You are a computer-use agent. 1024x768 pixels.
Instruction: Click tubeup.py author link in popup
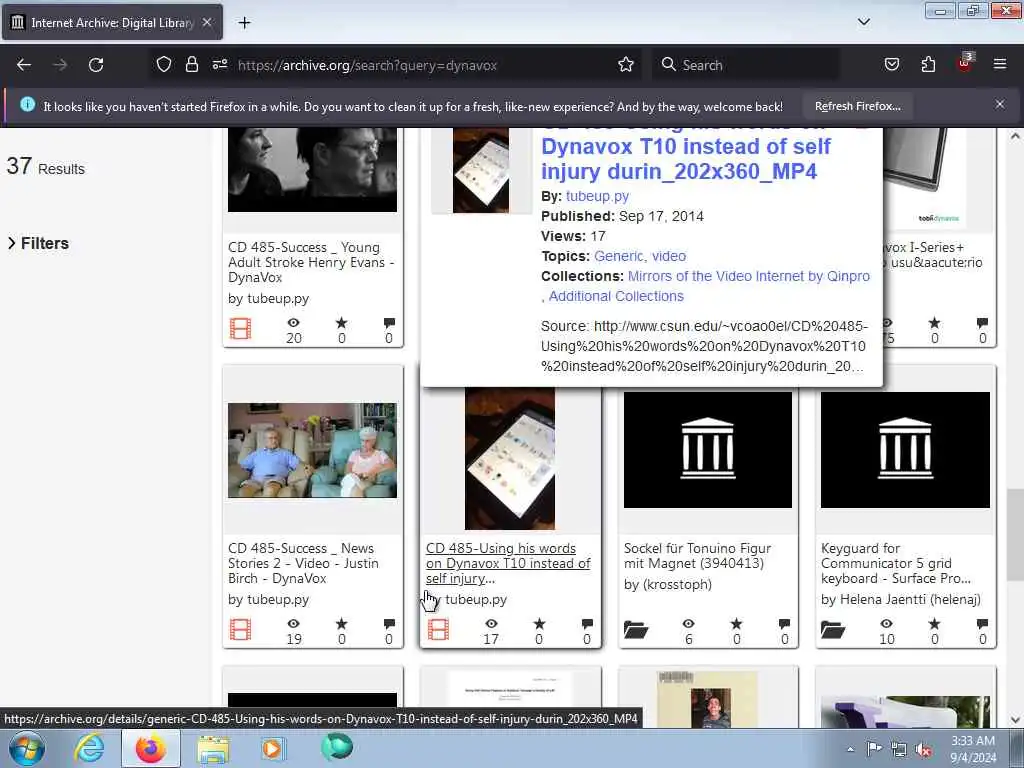pyautogui.click(x=597, y=196)
